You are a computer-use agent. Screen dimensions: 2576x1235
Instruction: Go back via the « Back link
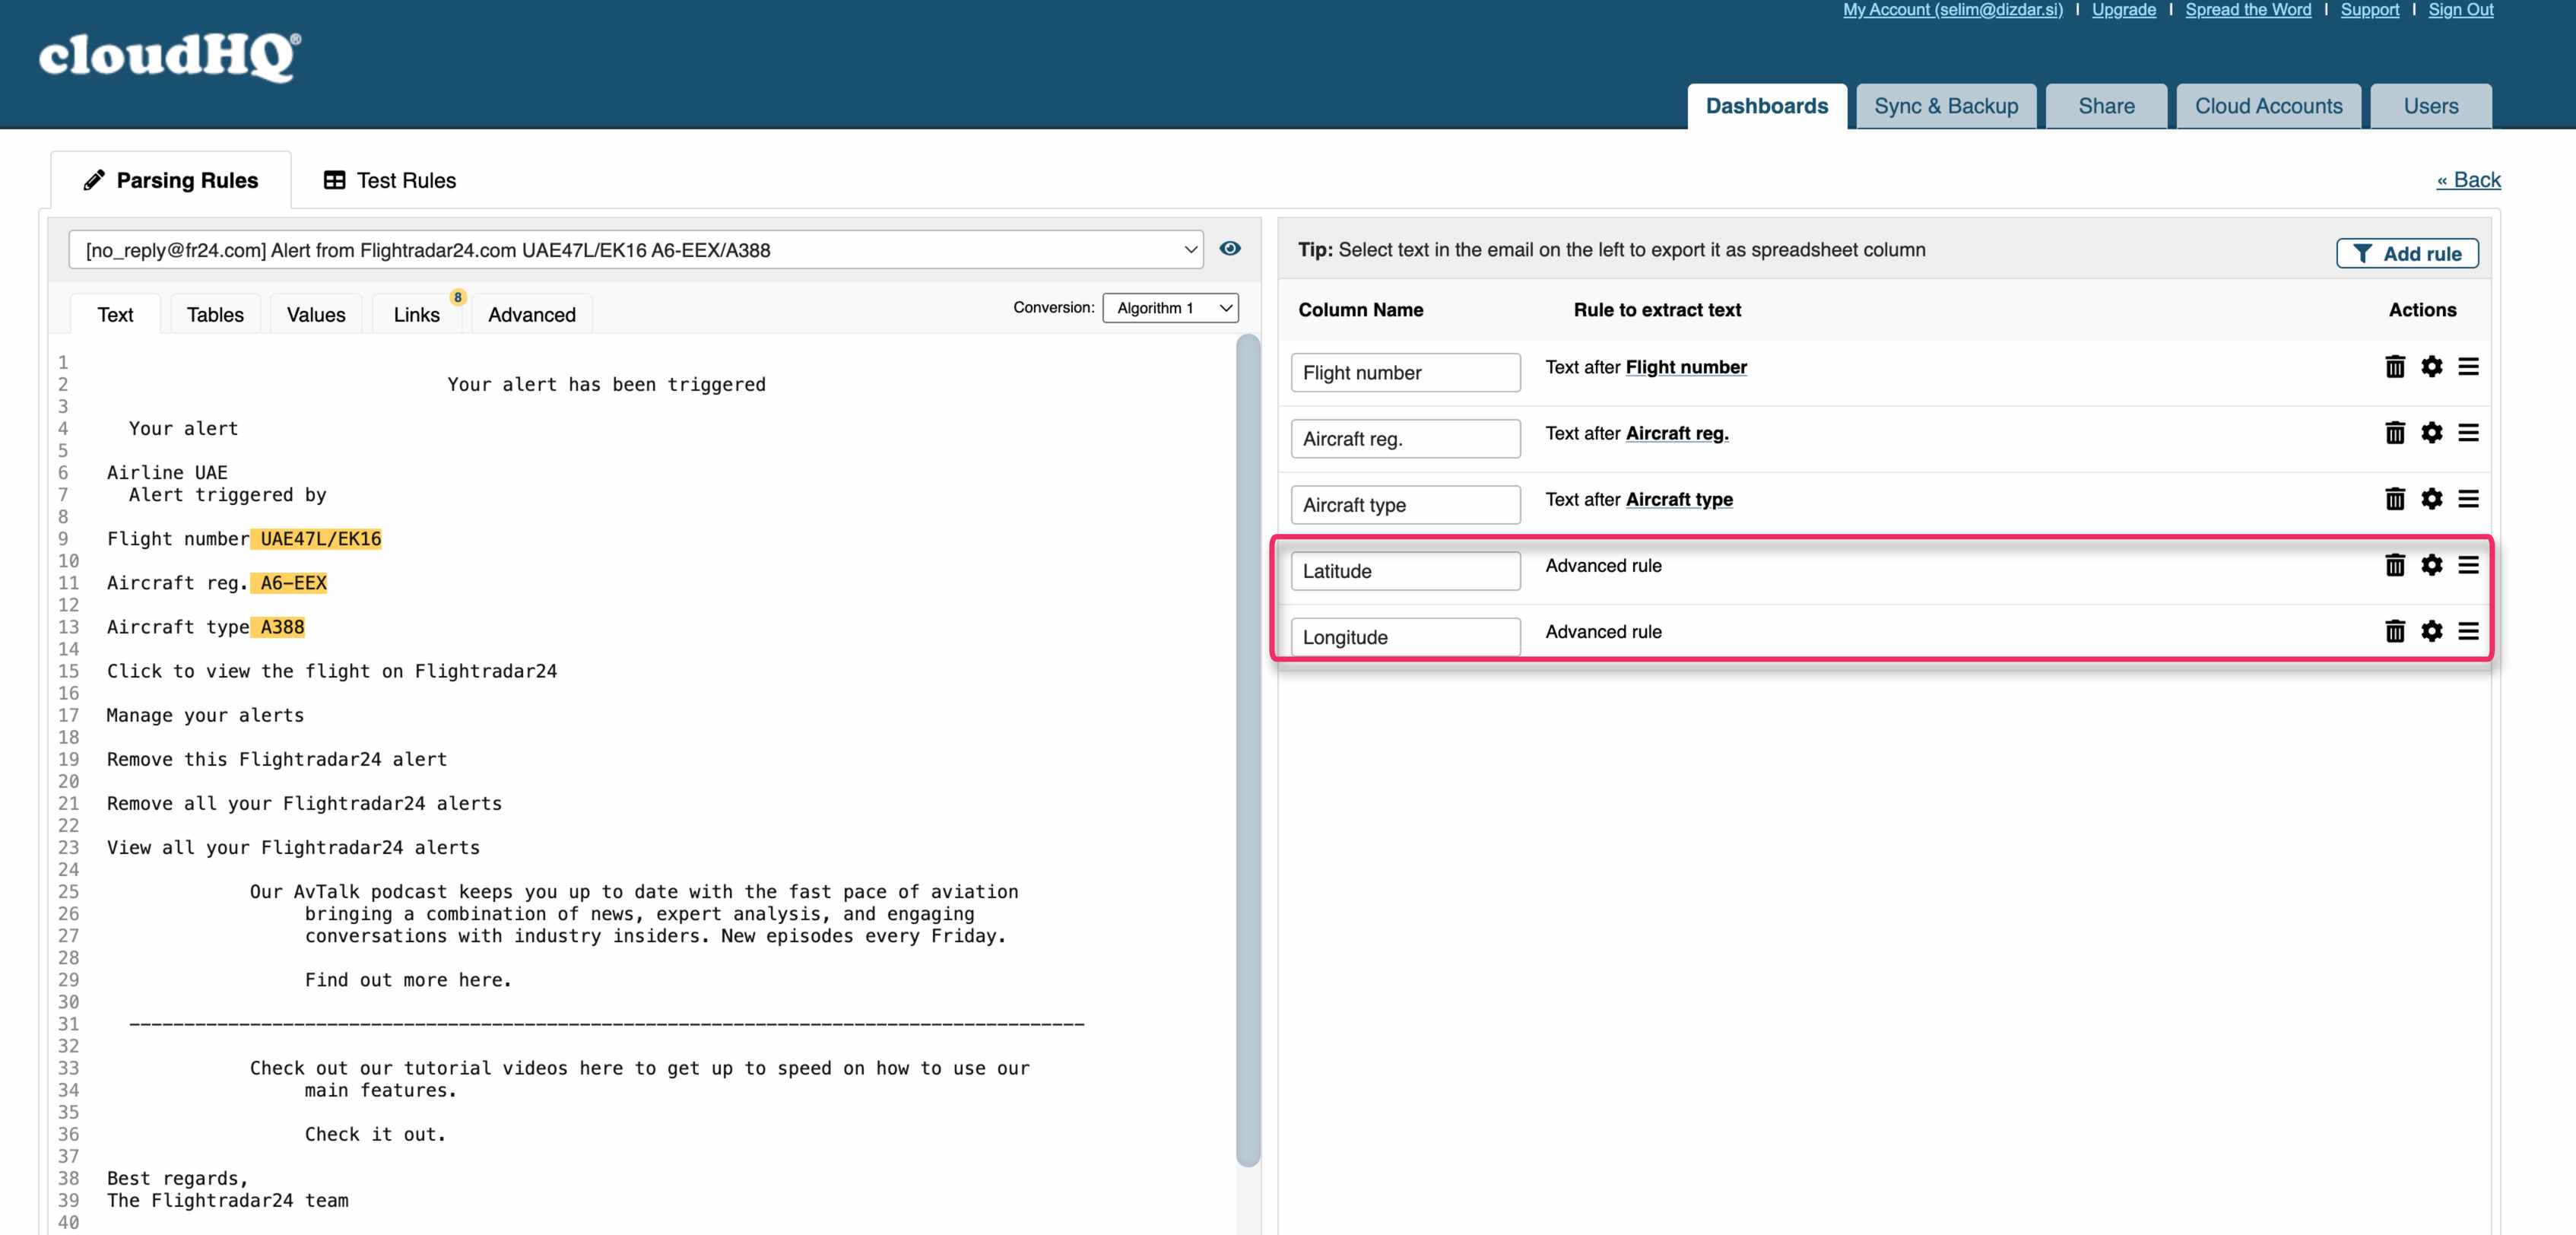(2468, 180)
